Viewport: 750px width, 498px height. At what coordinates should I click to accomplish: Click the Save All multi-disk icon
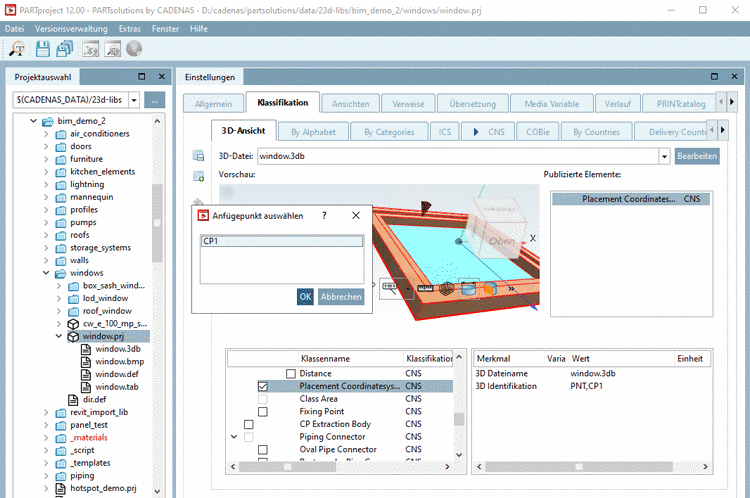65,49
